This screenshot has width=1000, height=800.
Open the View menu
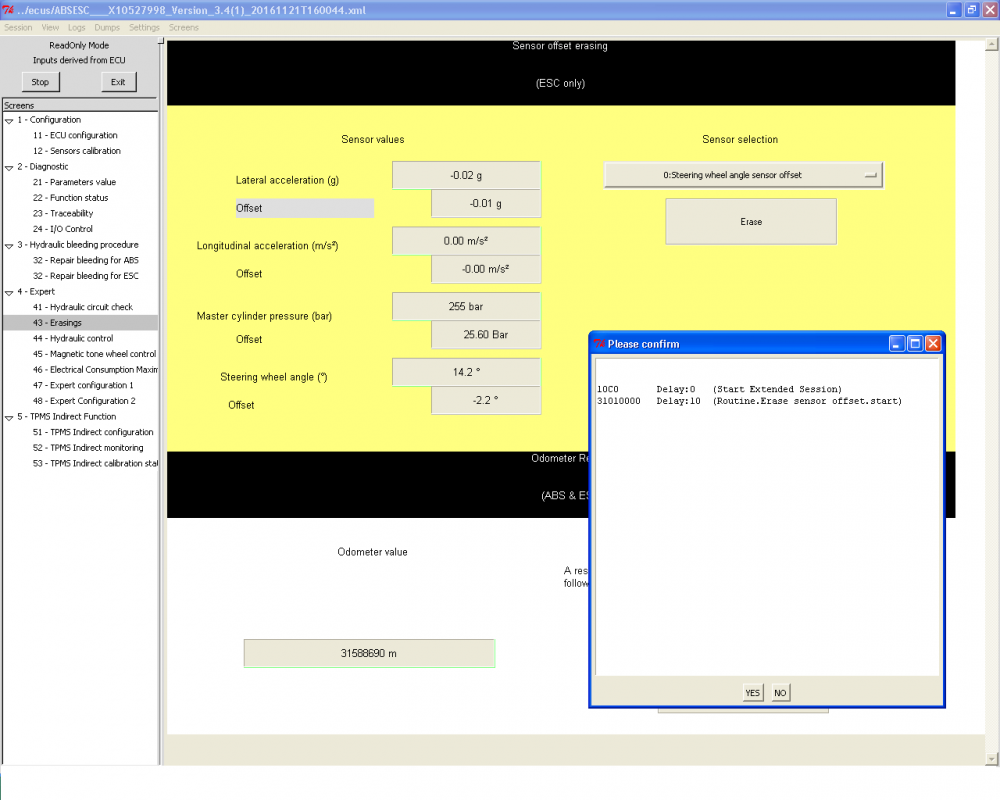coord(50,27)
